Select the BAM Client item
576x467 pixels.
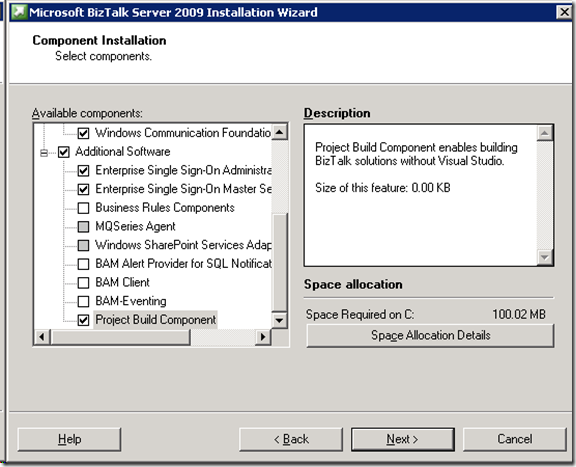coord(122,282)
